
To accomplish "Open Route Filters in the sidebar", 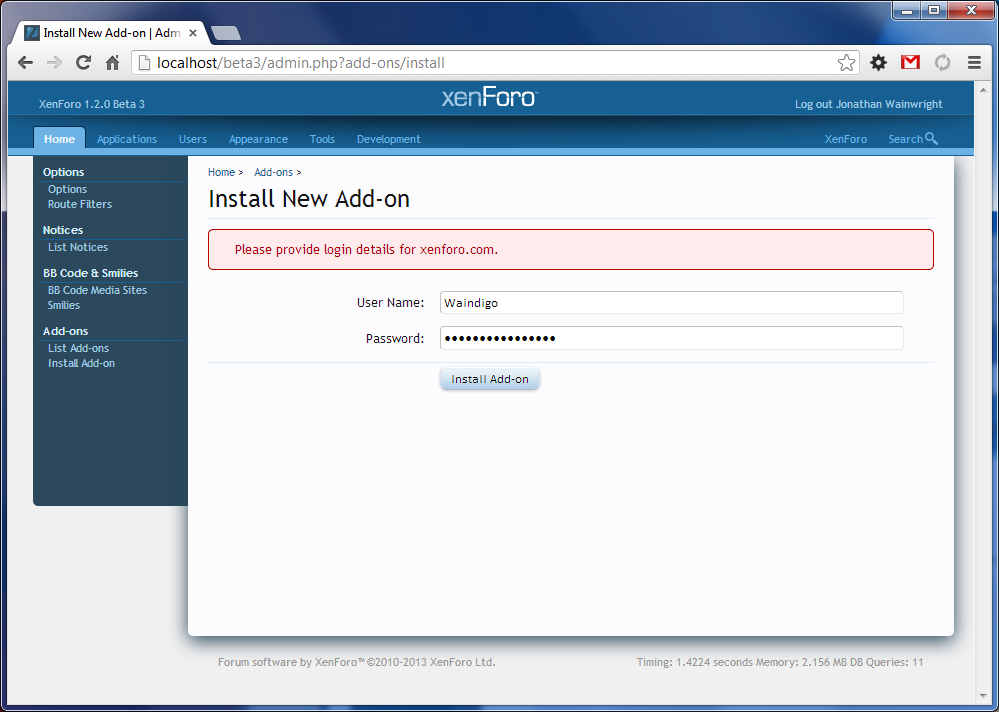I will [x=80, y=204].
